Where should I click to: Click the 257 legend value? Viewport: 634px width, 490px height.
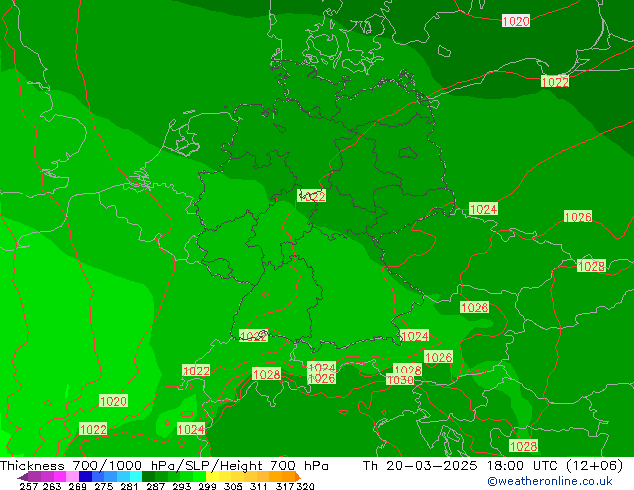pyautogui.click(x=29, y=486)
